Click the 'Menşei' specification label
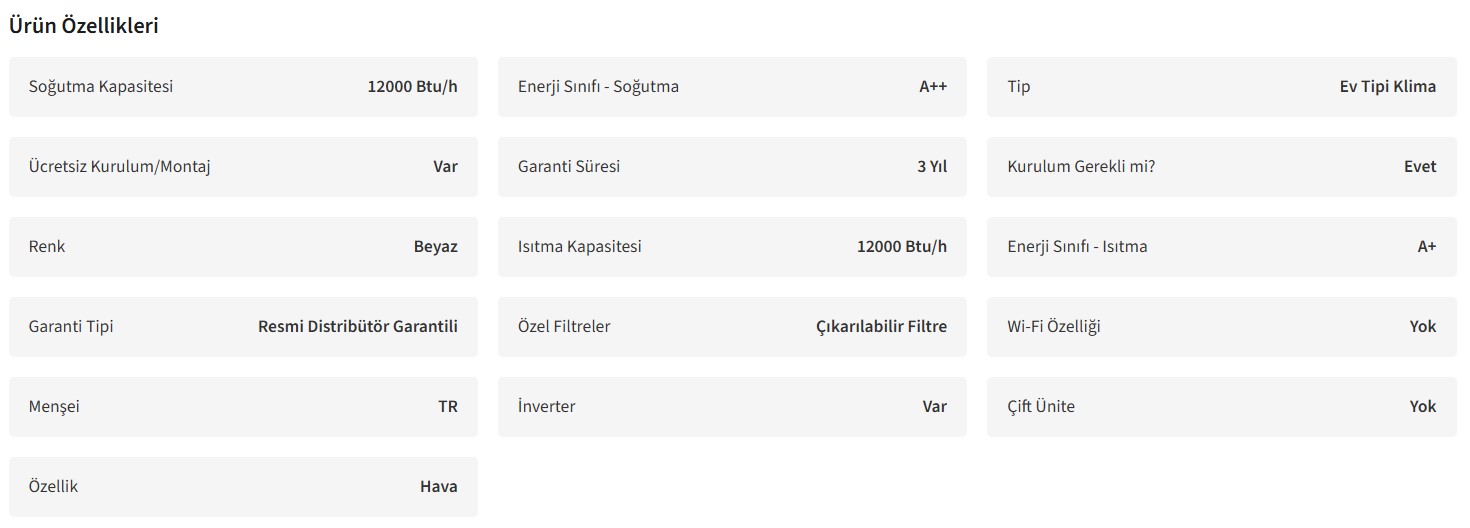The image size is (1470, 528). coord(54,407)
